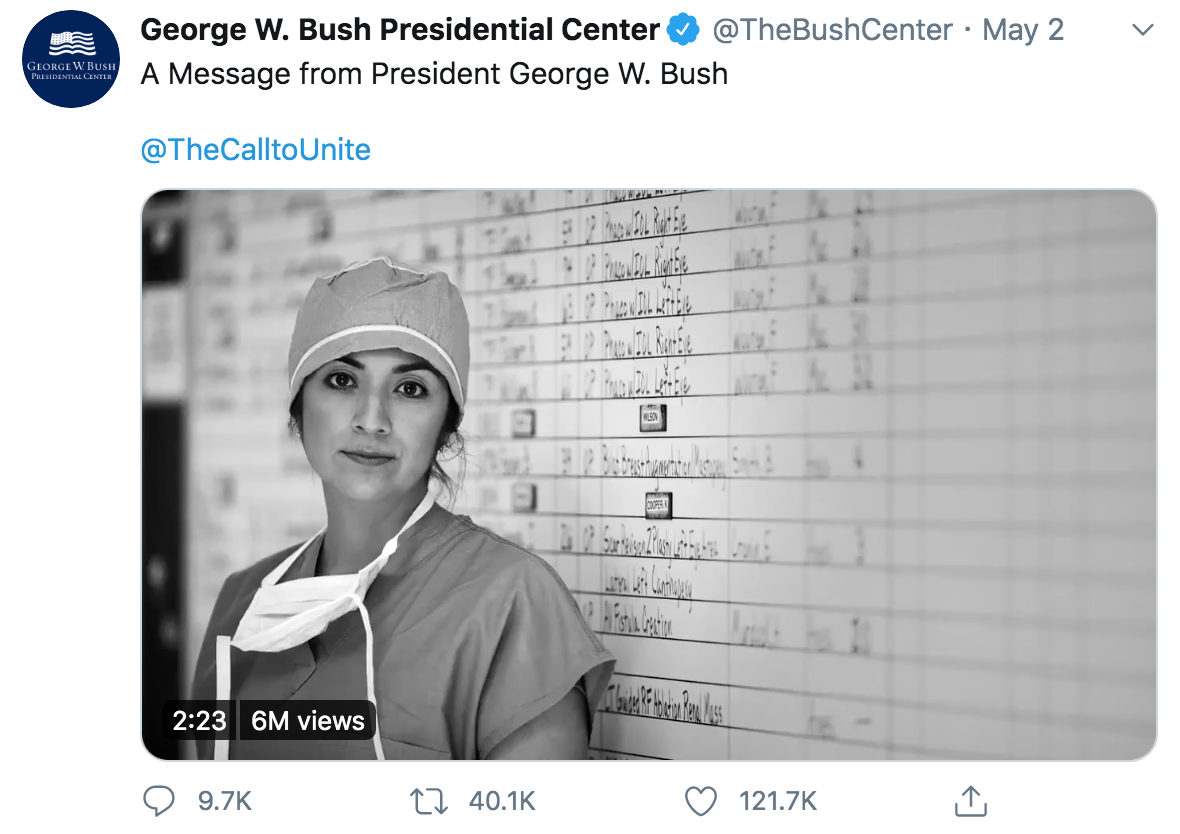This screenshot has height=834, width=1180.
Task: Click the 9.7K replies count
Action: (x=224, y=801)
